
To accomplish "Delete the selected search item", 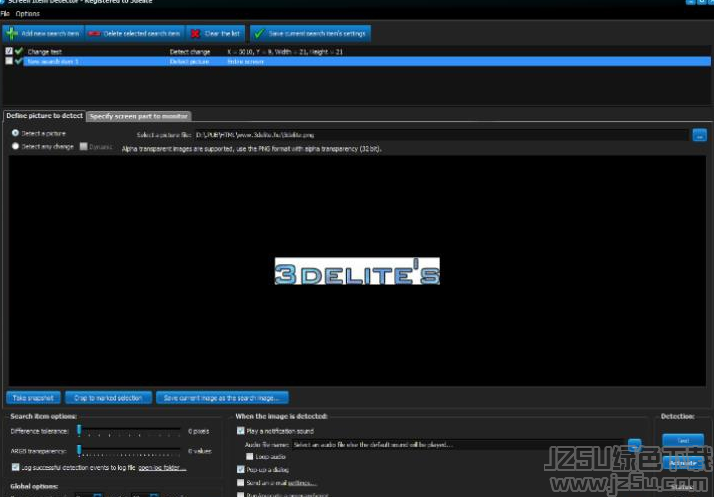I will point(135,33).
